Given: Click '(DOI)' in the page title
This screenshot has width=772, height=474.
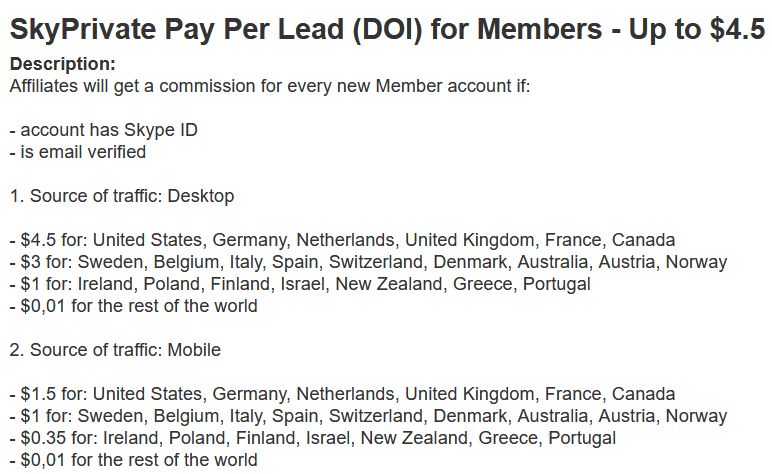Looking at the screenshot, I should coord(387,29).
